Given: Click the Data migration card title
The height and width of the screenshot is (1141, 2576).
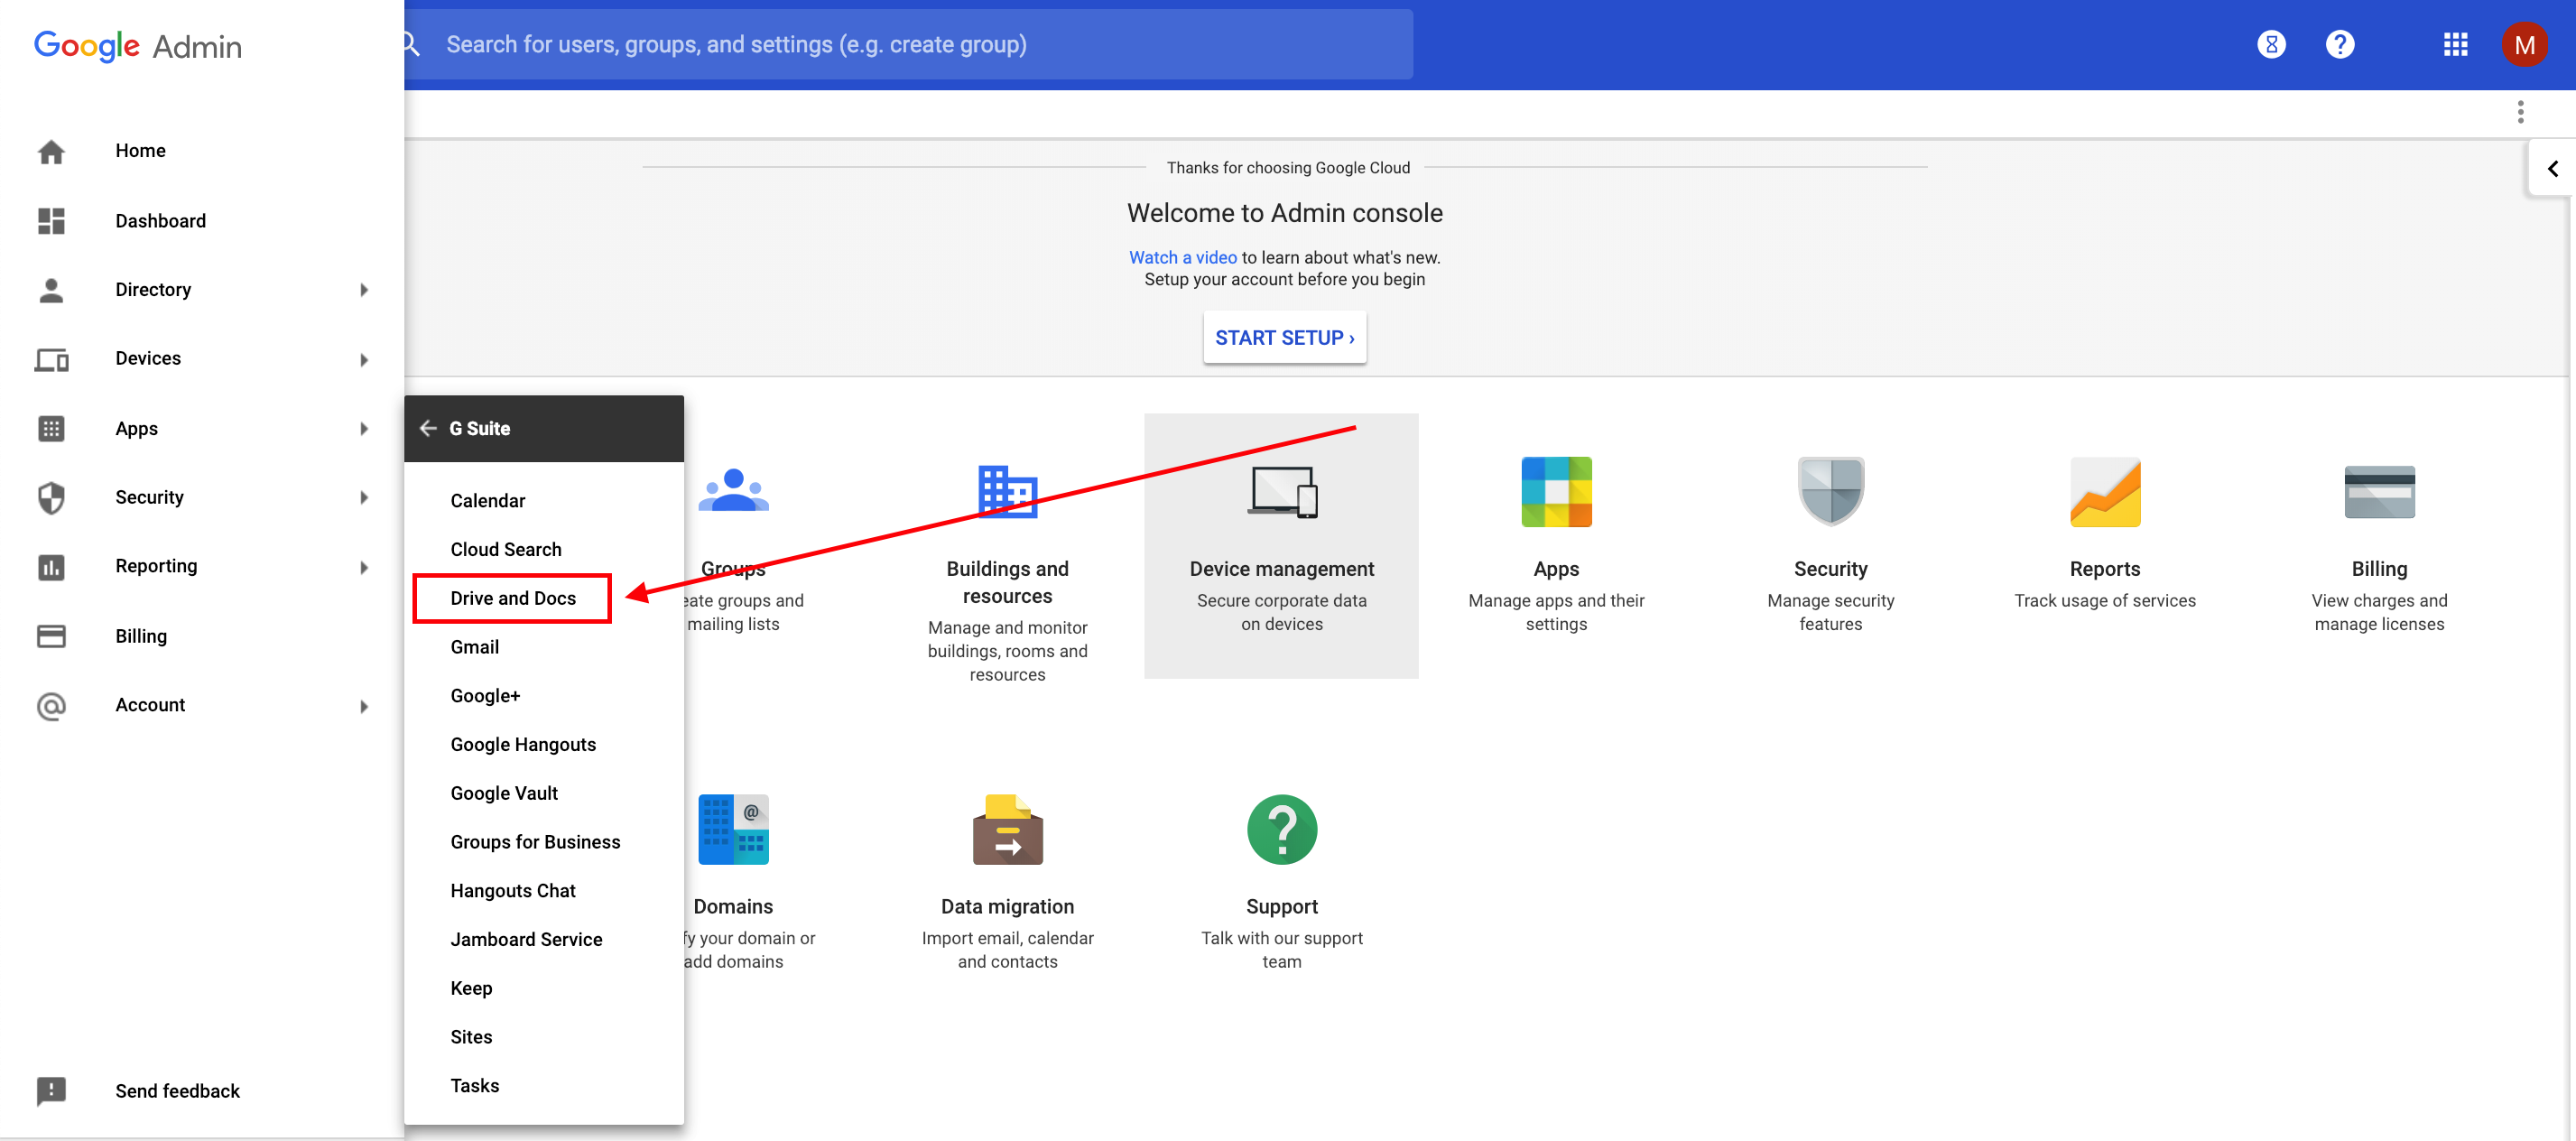Looking at the screenshot, I should pyautogui.click(x=1007, y=906).
